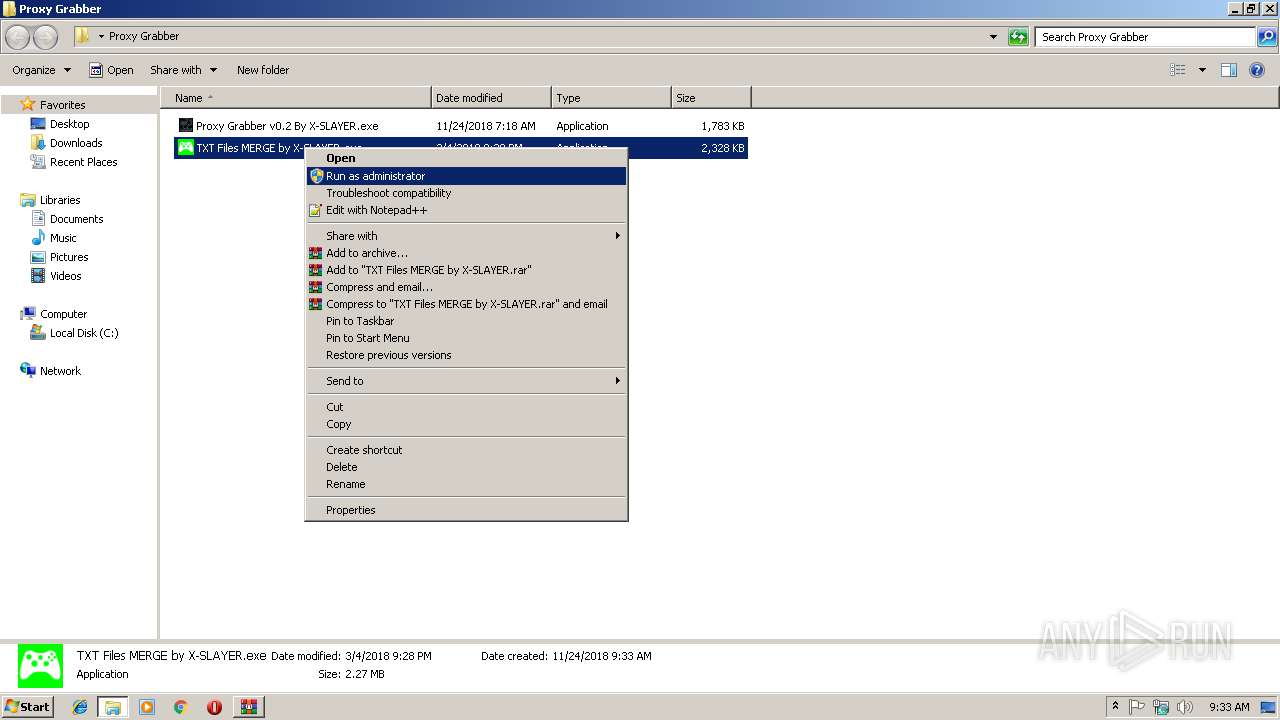Select Add to archive... option

point(466,253)
